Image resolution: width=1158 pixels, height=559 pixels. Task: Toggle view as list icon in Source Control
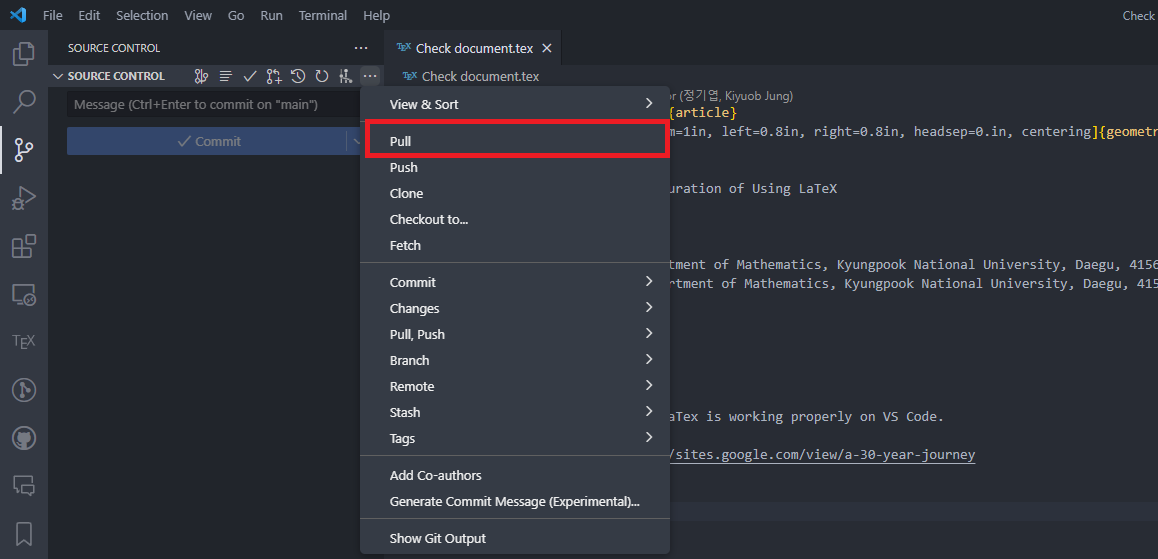coord(225,76)
